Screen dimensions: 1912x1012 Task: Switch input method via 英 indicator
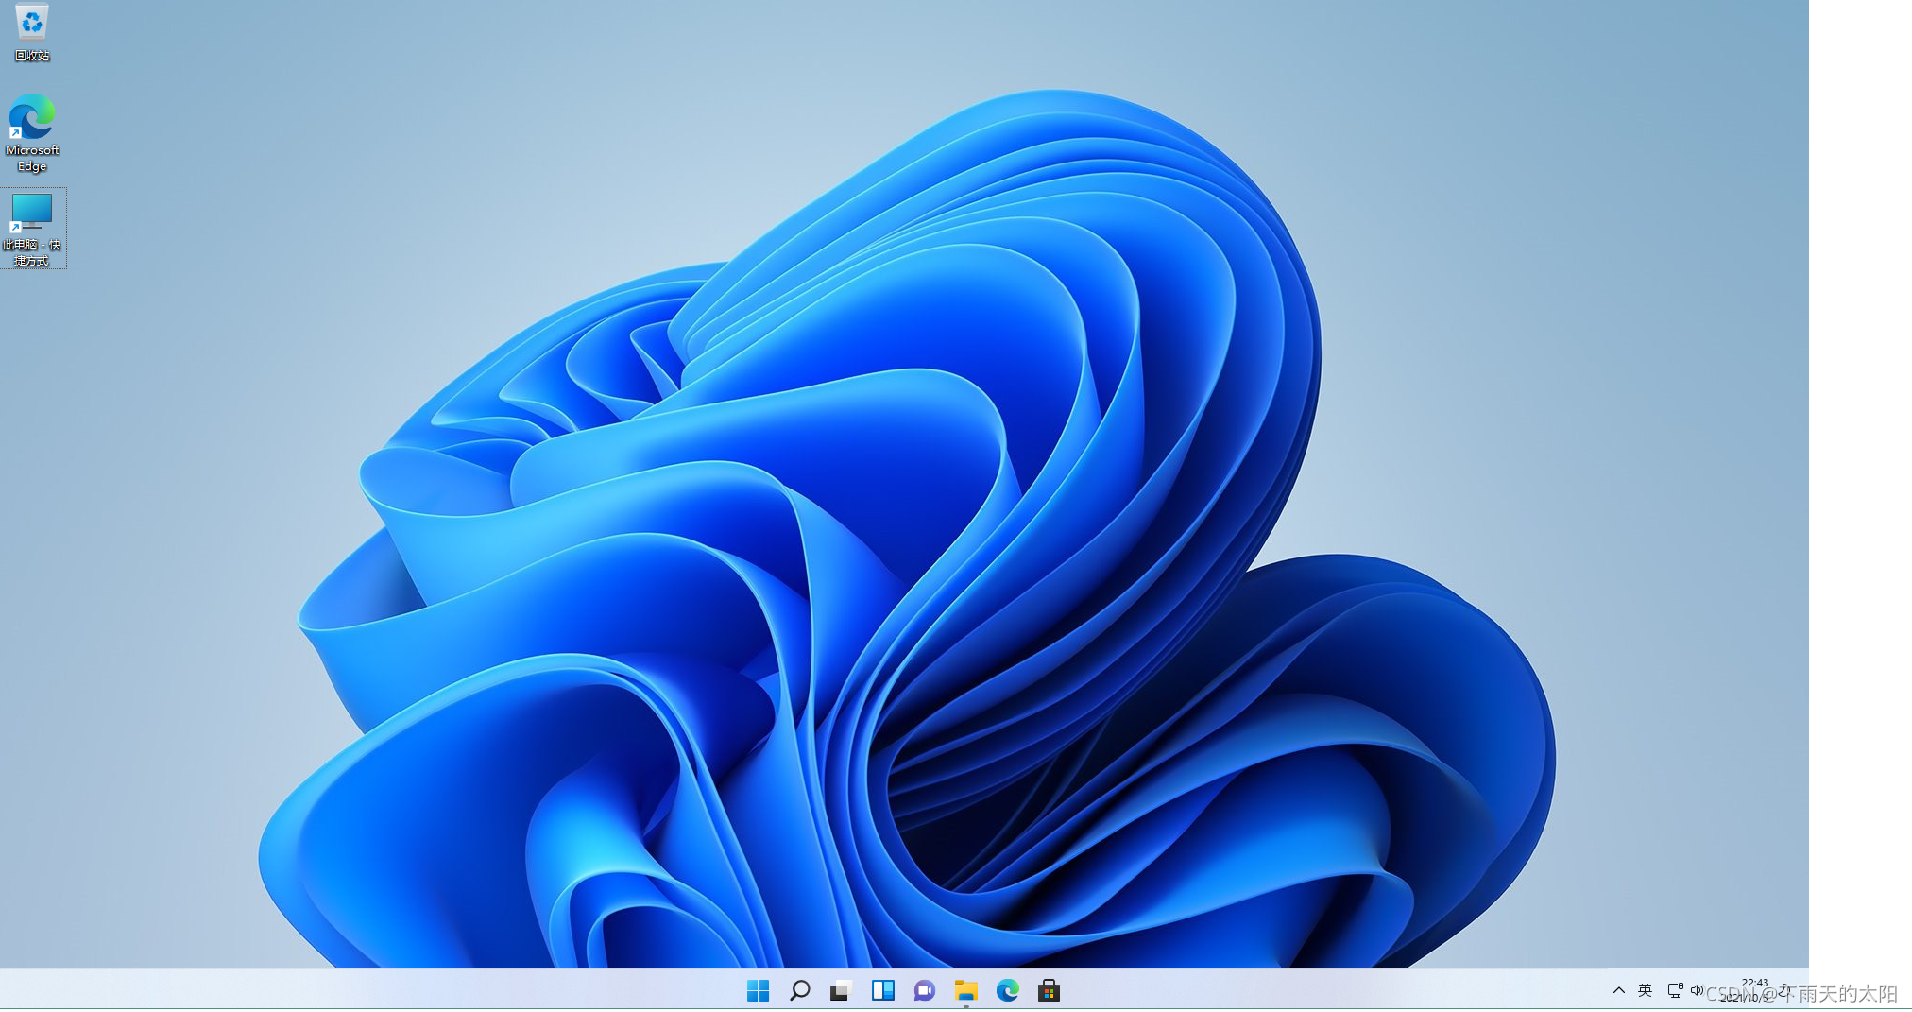(x=1645, y=990)
